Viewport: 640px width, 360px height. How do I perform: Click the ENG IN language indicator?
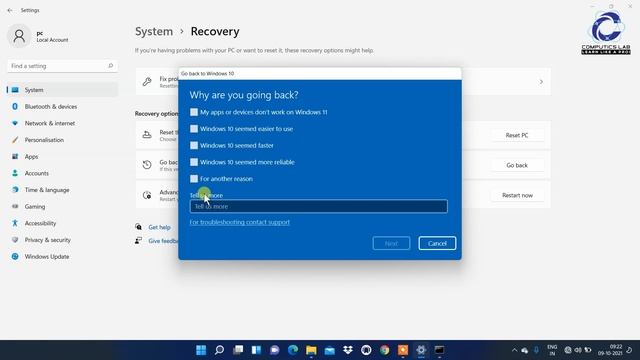coord(552,350)
